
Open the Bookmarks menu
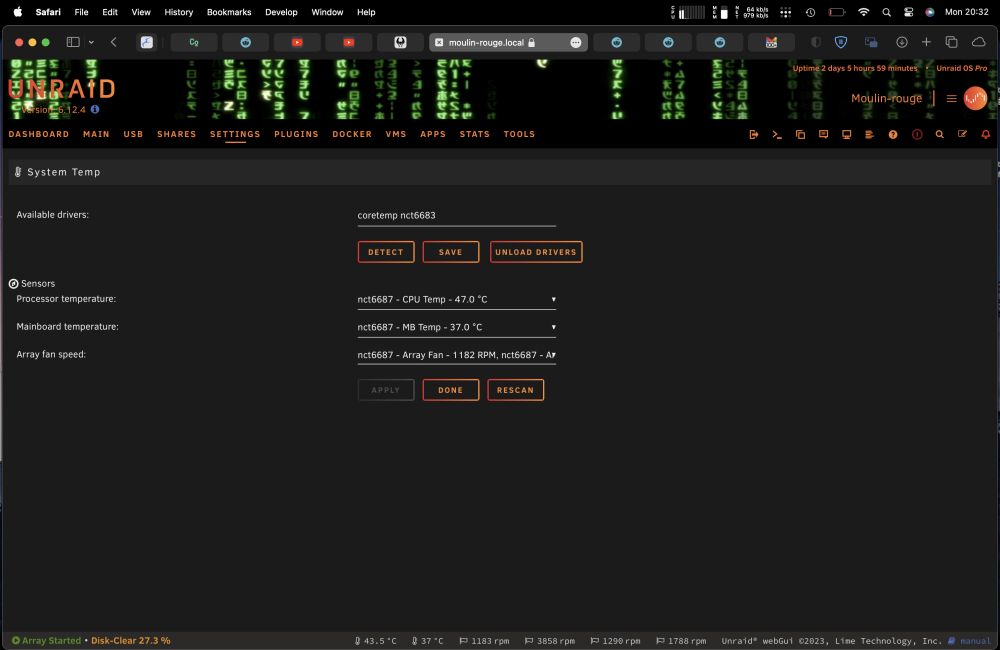pyautogui.click(x=229, y=12)
